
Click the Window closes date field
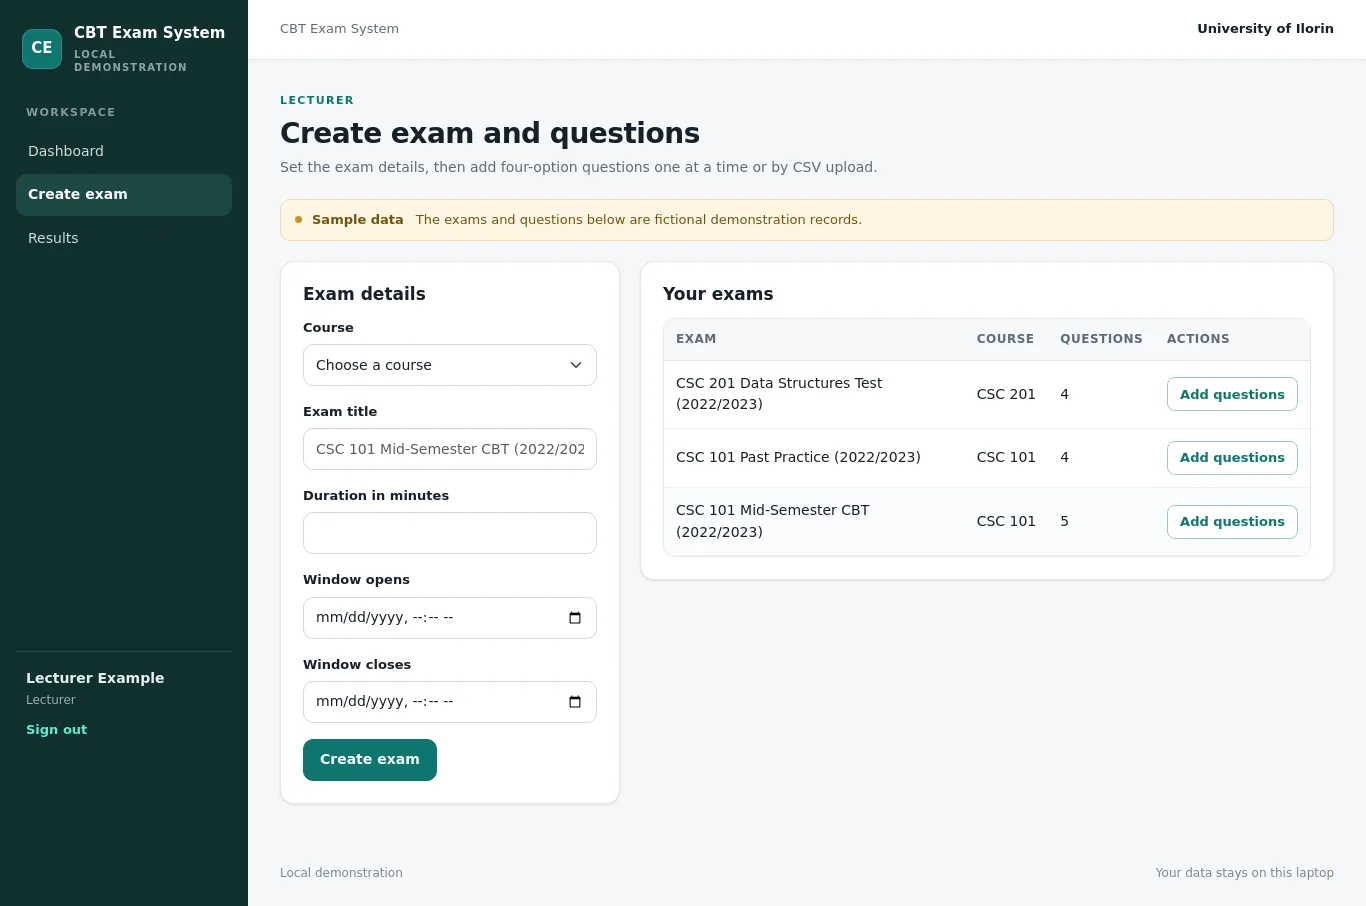pyautogui.click(x=450, y=702)
